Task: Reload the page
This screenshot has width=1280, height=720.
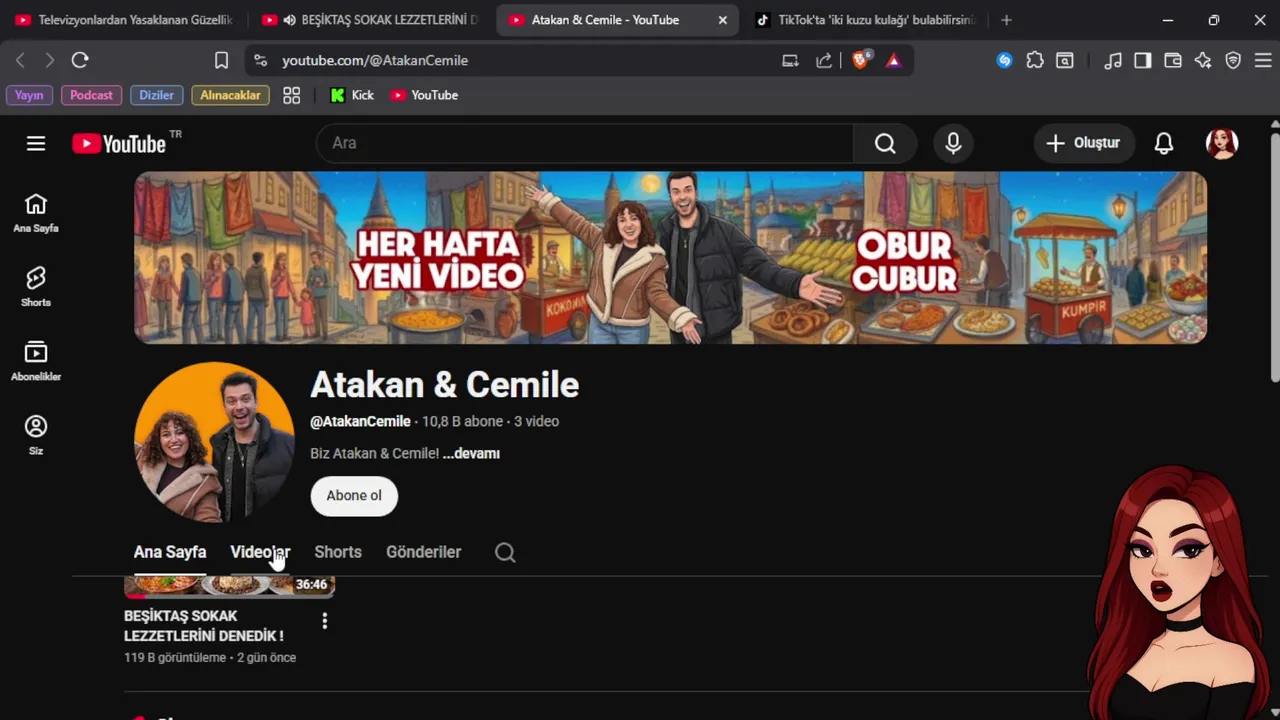Action: pos(80,60)
